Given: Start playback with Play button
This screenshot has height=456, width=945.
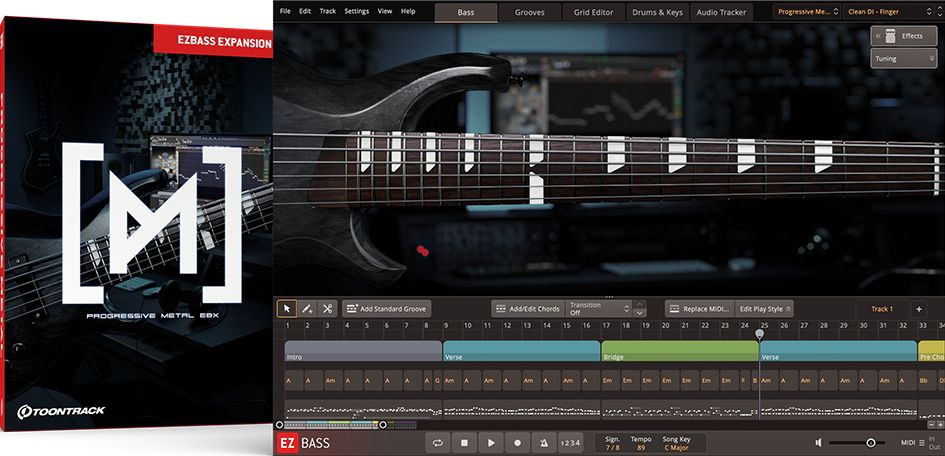Looking at the screenshot, I should (491, 443).
